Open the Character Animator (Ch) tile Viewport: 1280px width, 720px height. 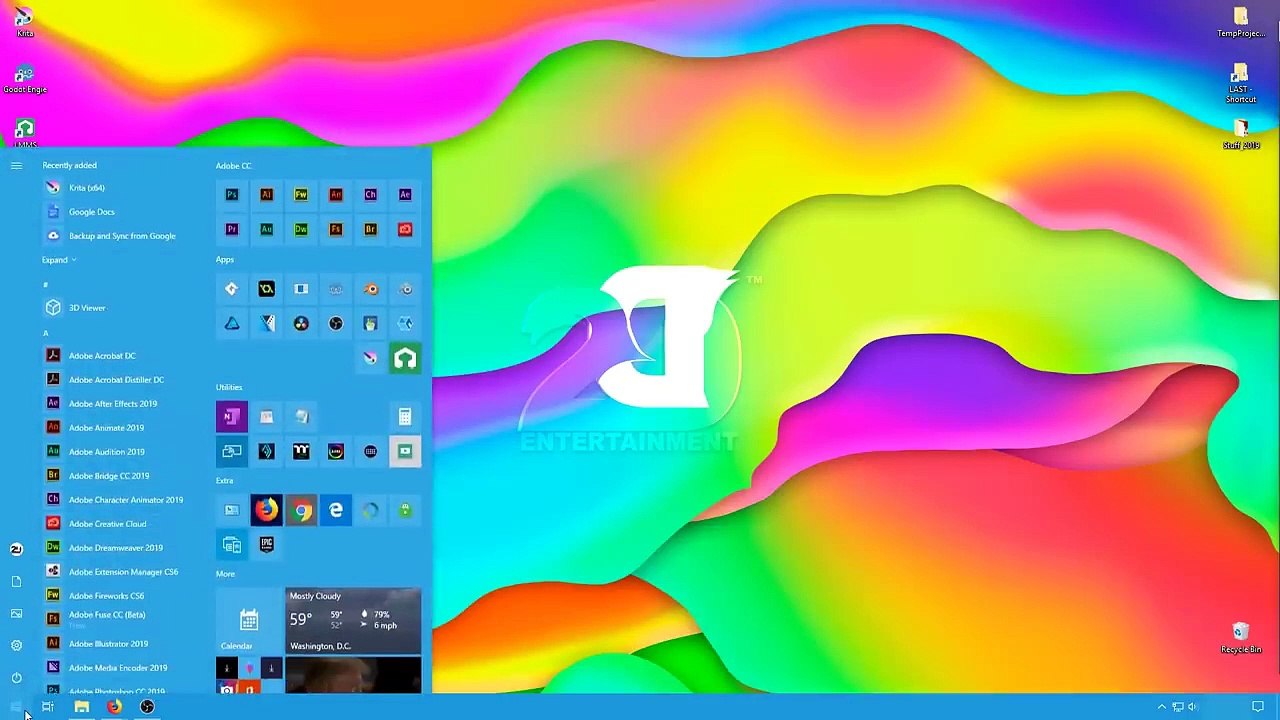370,194
